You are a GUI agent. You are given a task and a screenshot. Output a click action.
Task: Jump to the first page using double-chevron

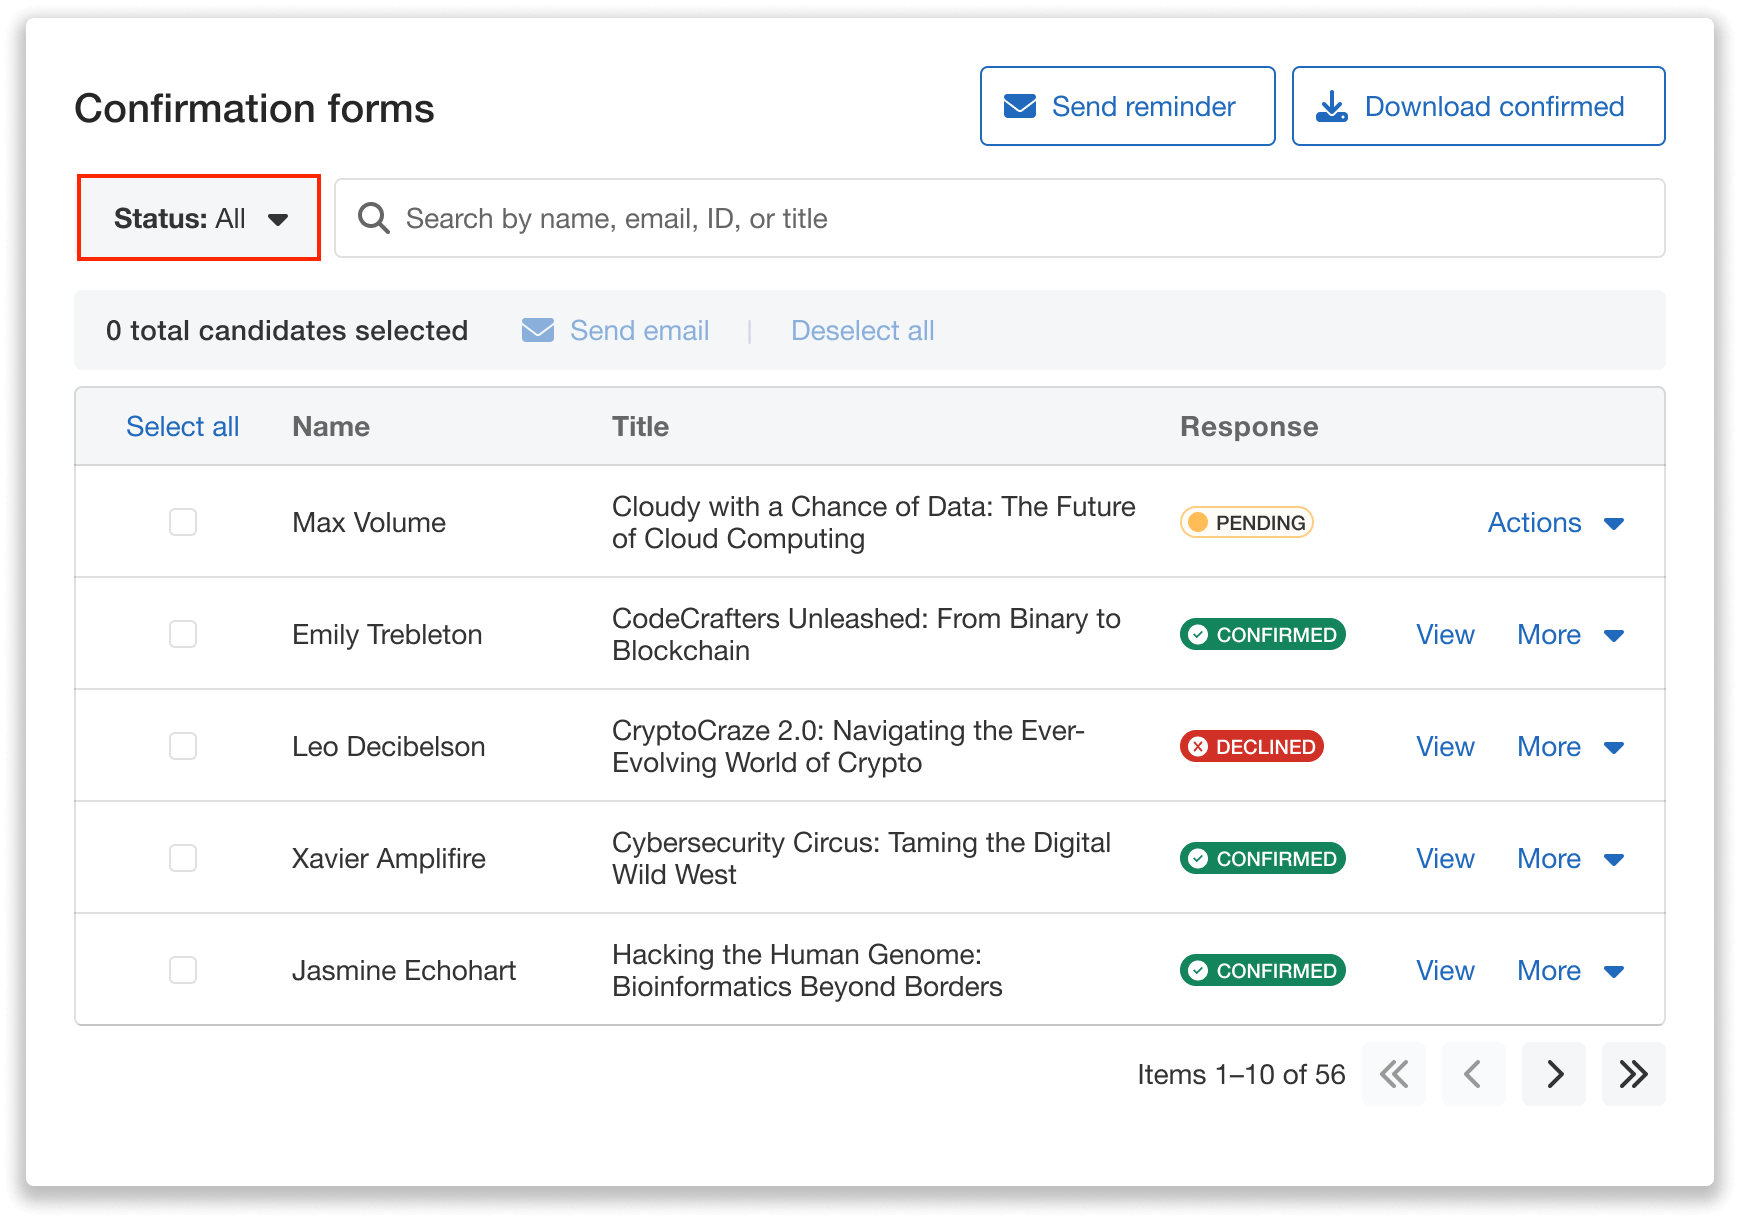click(x=1393, y=1074)
